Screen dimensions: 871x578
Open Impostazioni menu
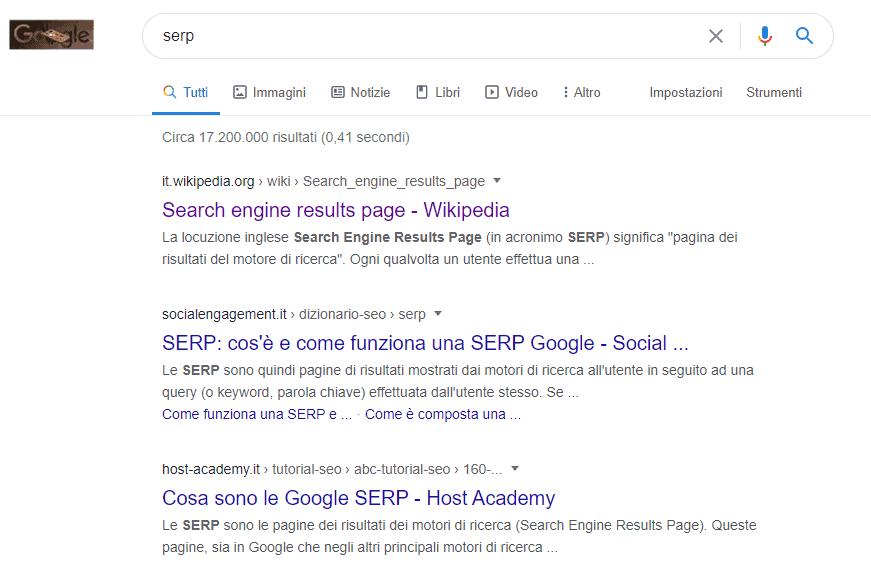pos(686,92)
